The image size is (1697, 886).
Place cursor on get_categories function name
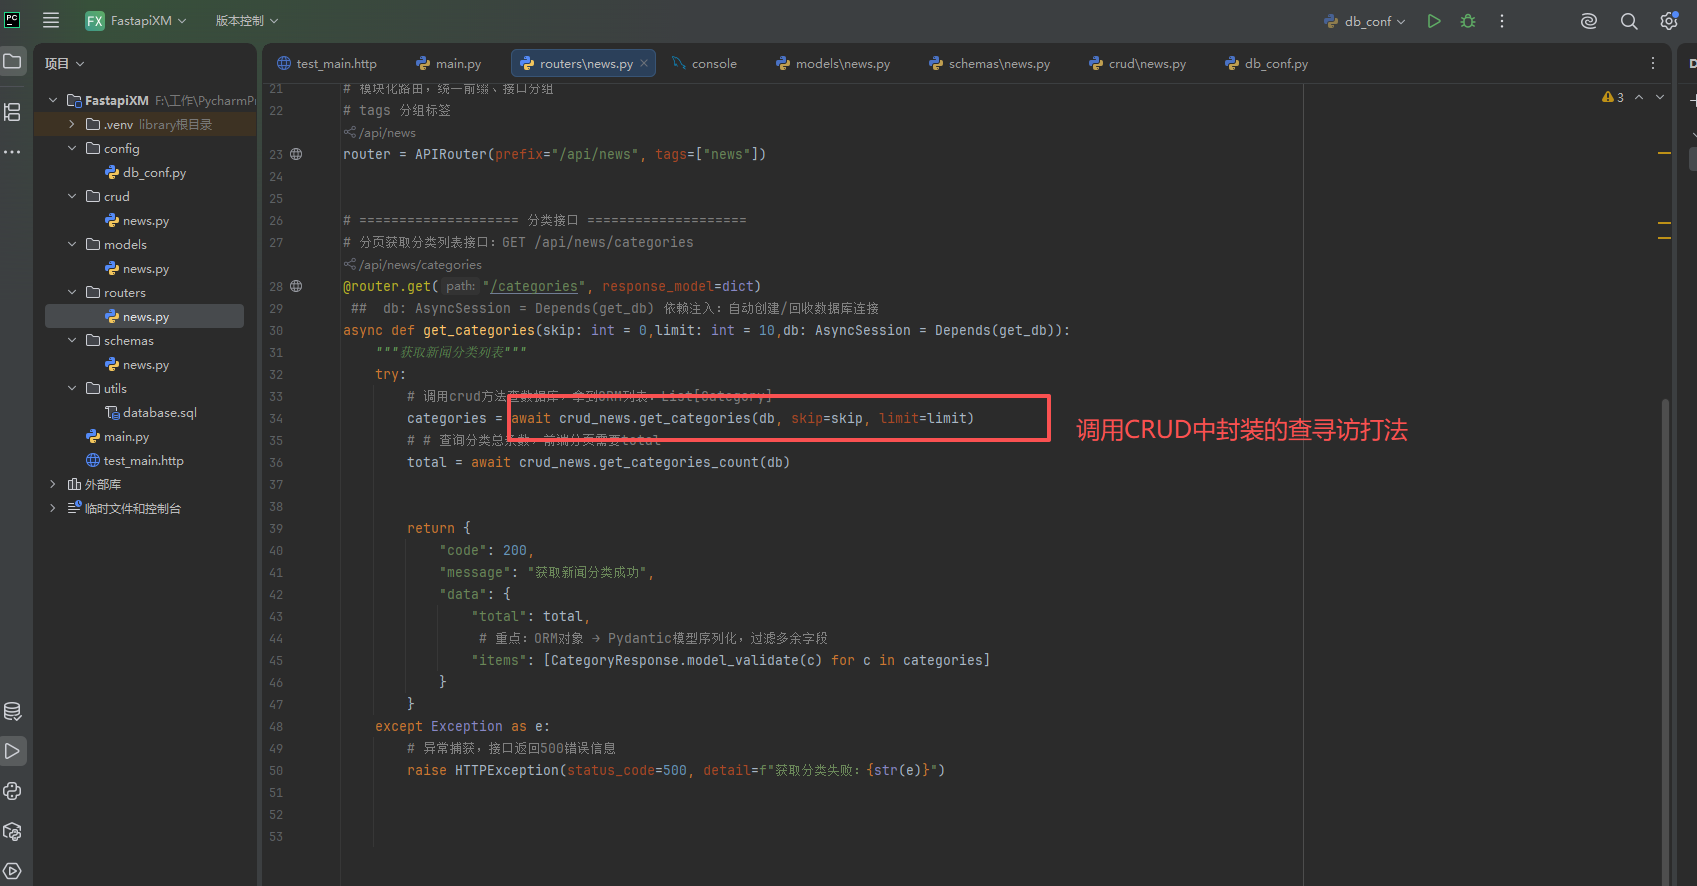click(x=479, y=330)
